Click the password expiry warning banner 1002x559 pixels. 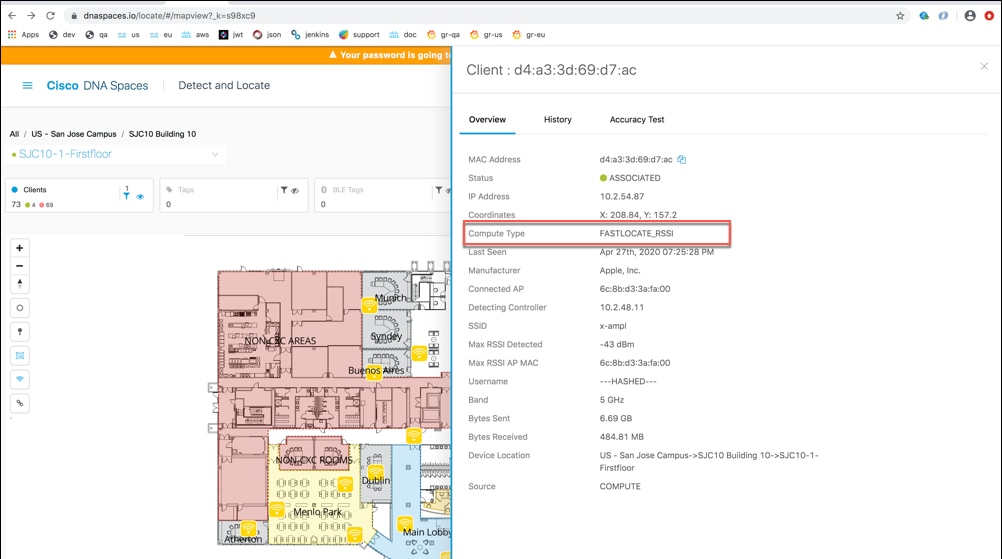[227, 55]
